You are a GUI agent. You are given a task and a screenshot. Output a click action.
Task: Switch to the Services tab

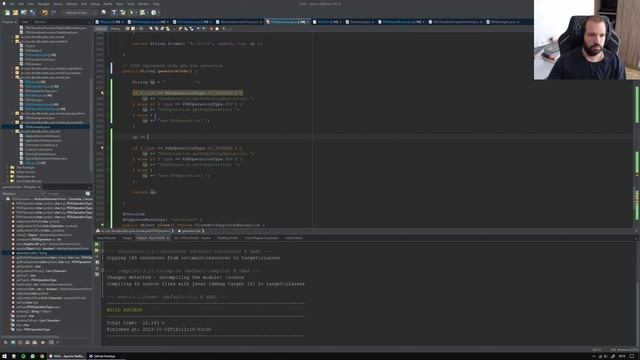[40, 22]
